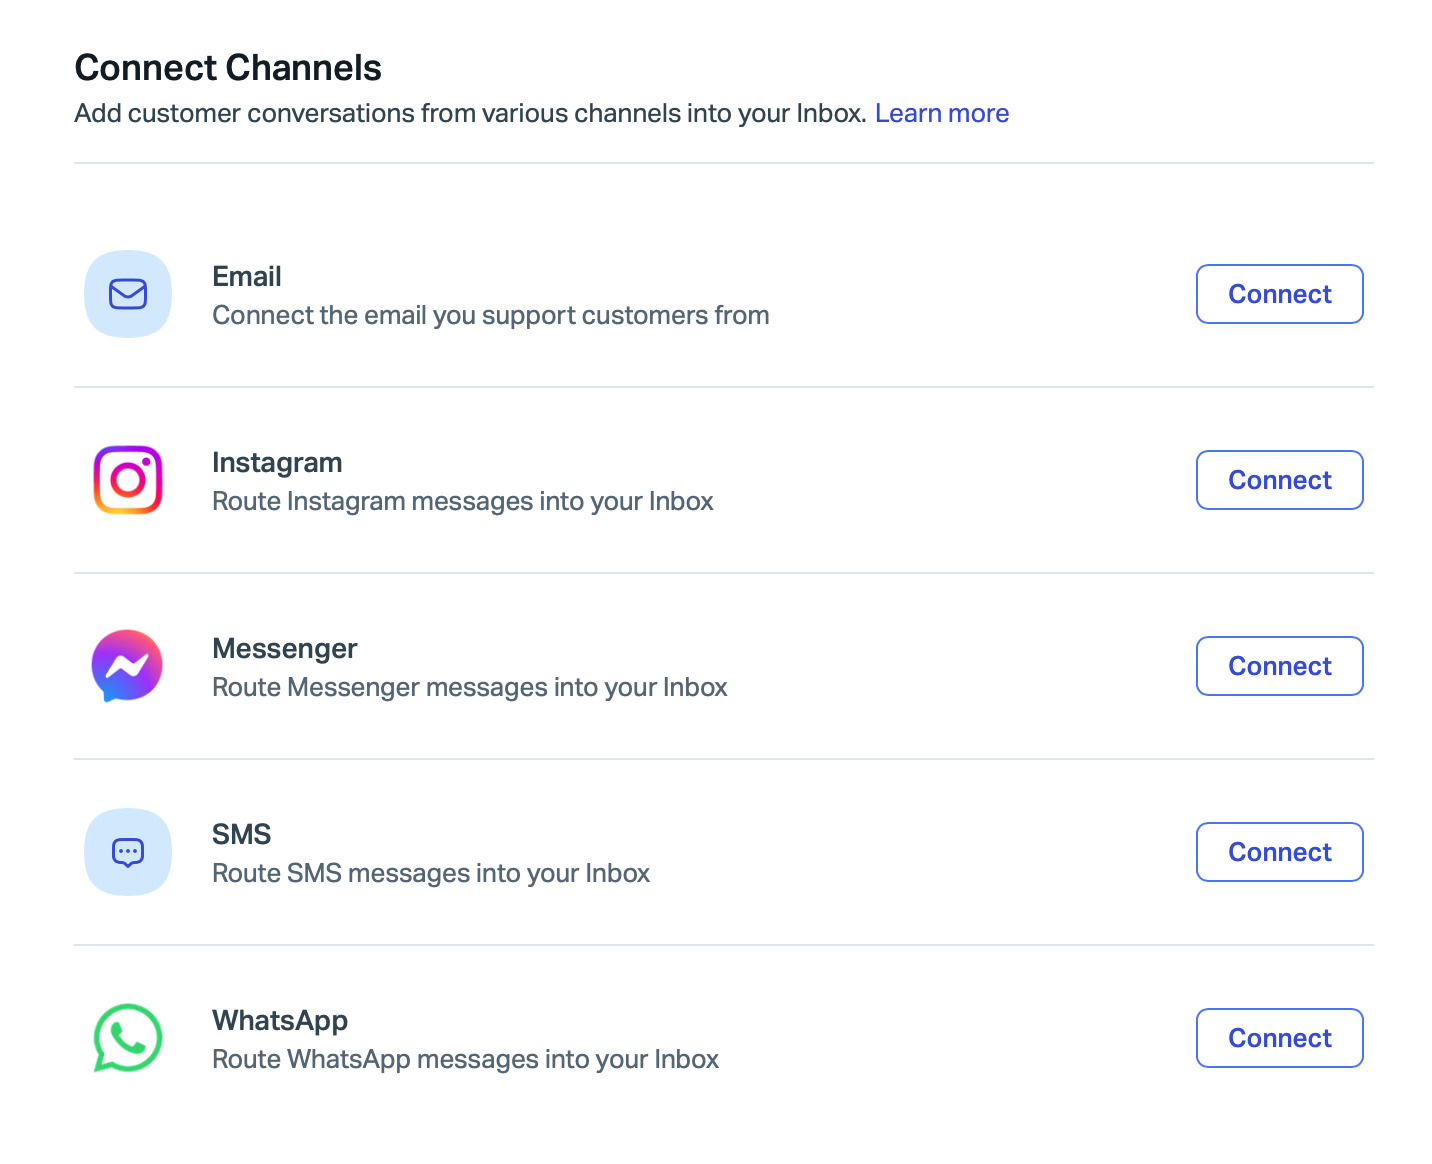Screen dimensions: 1432x1164
Task: Click the WhatsApp logo icon
Action: coord(128,1038)
